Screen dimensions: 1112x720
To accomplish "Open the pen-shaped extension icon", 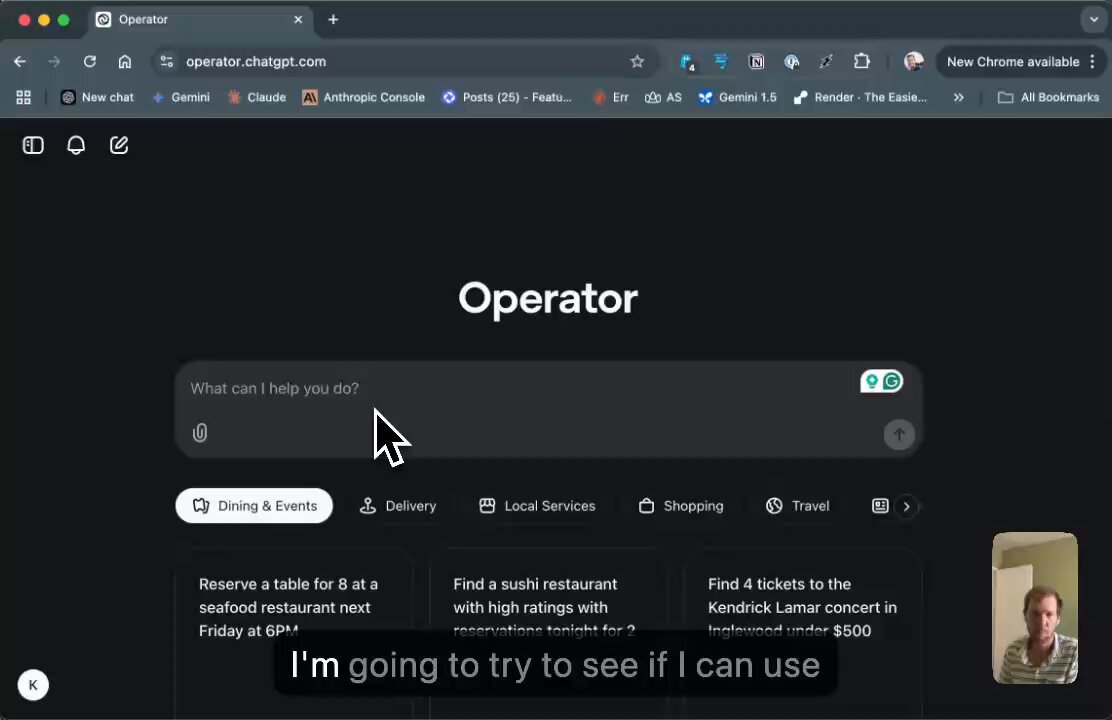I will point(826,62).
